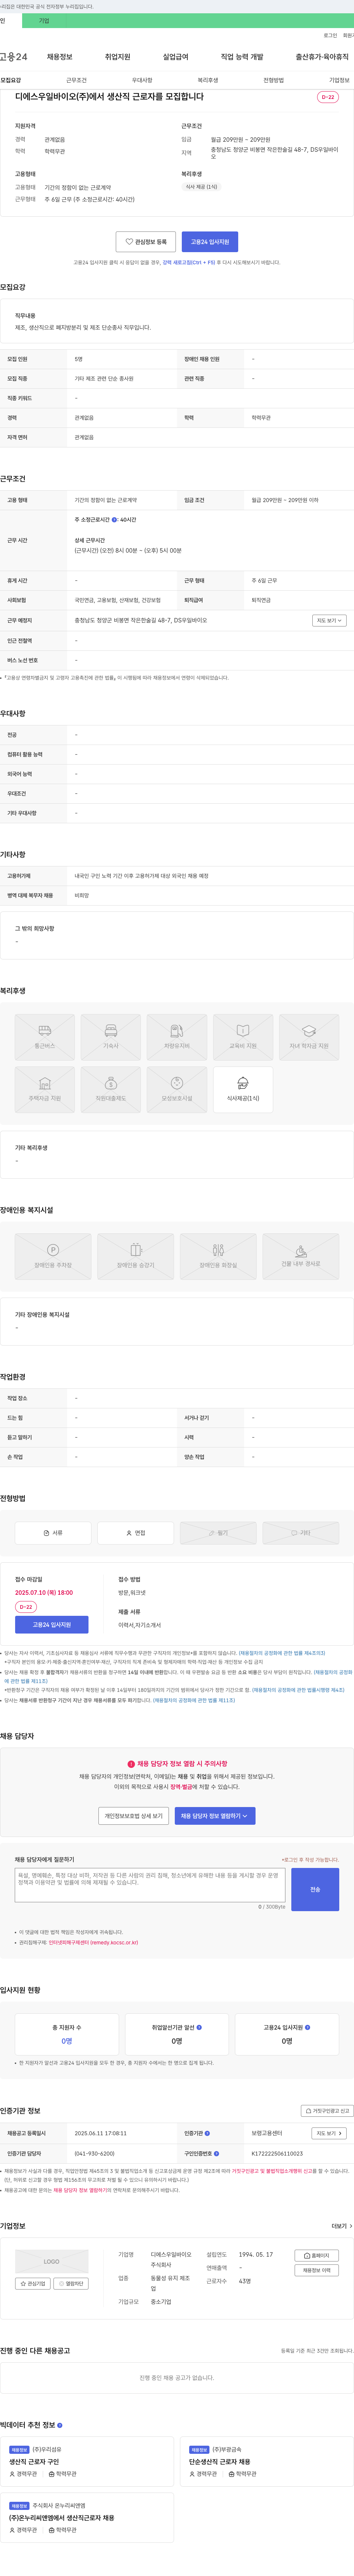Screen dimensions: 354x2576
Task: Click the help icon beside 인증기관 label
Action: pyautogui.click(x=207, y=2133)
